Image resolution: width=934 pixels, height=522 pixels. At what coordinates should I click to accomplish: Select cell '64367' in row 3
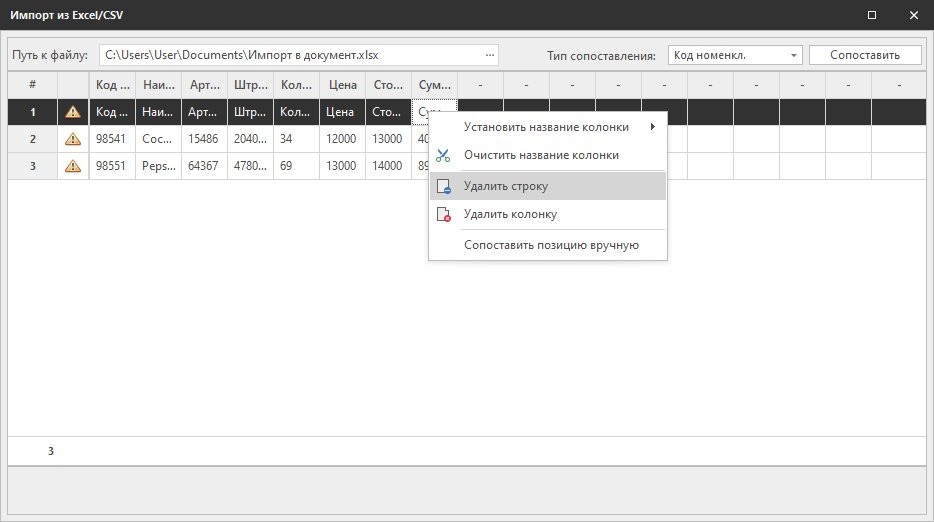pyautogui.click(x=204, y=166)
